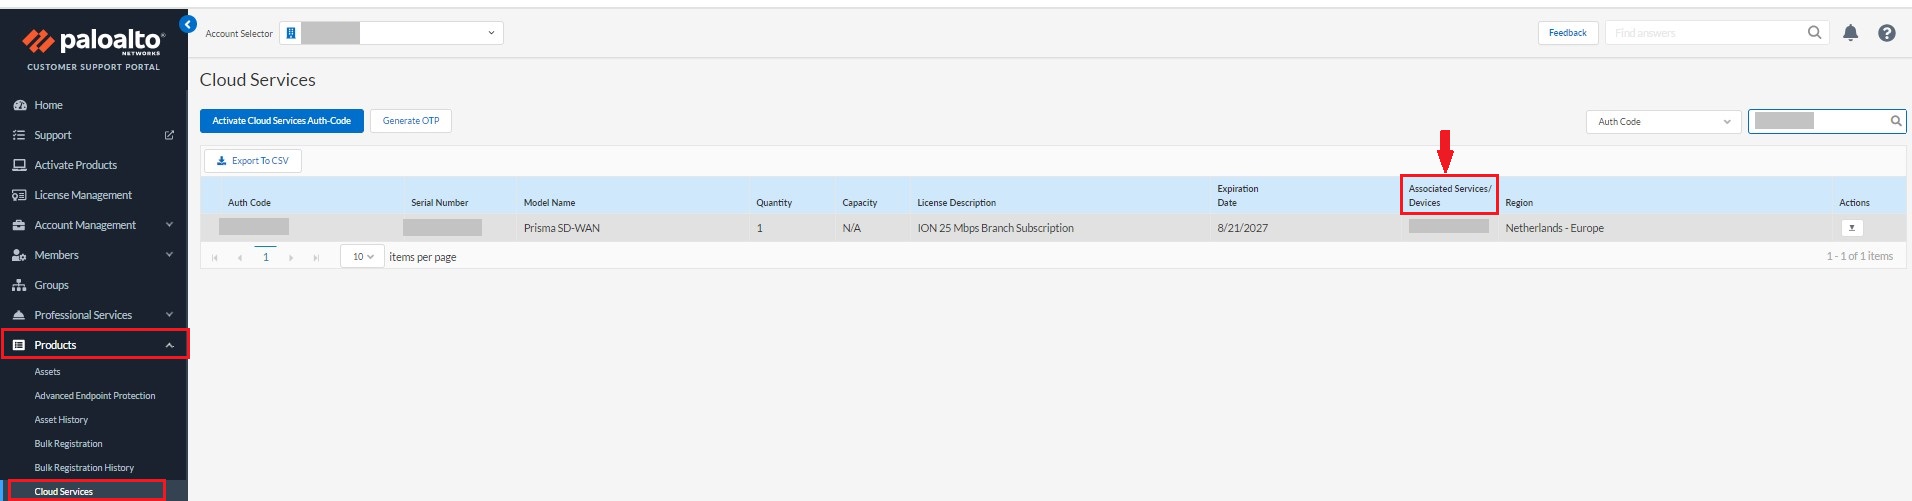This screenshot has width=1912, height=501.
Task: Open Bulk Registration
Action: tap(68, 444)
